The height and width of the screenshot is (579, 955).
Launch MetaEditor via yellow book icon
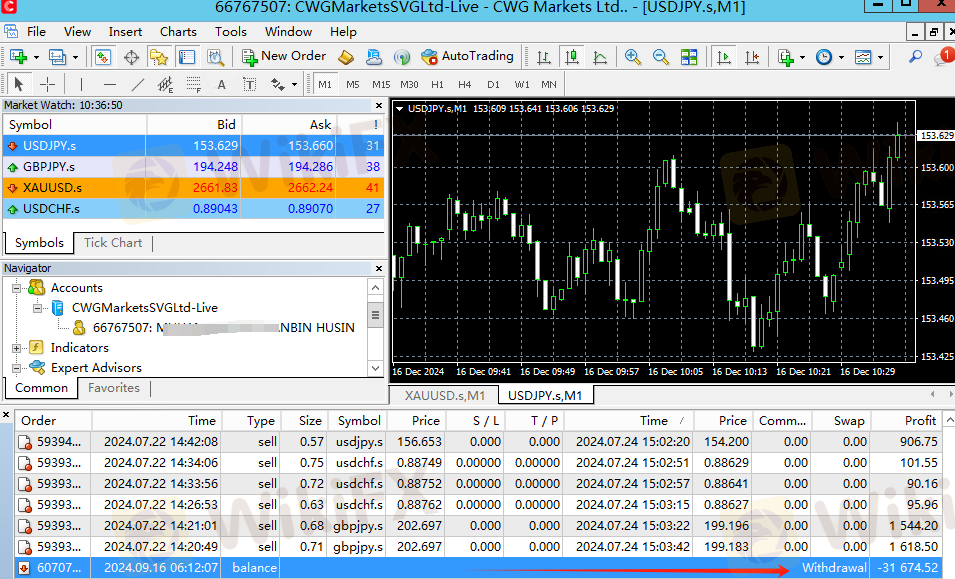click(x=346, y=57)
